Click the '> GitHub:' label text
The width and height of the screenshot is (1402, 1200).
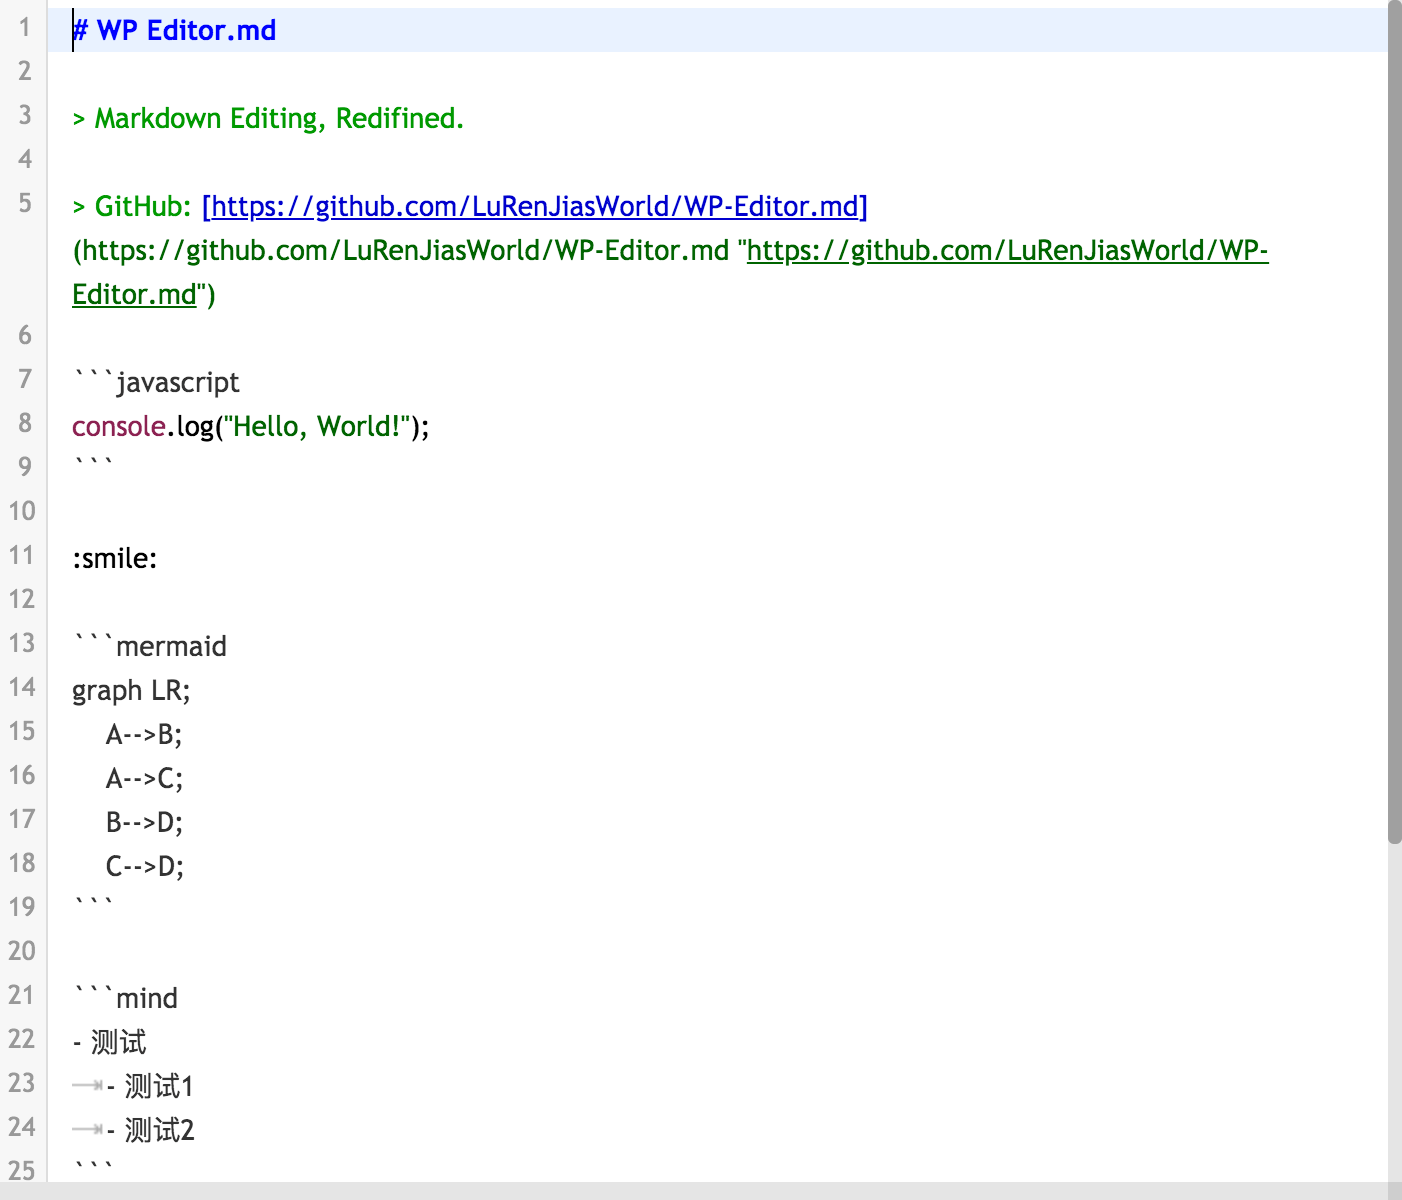[x=131, y=206]
